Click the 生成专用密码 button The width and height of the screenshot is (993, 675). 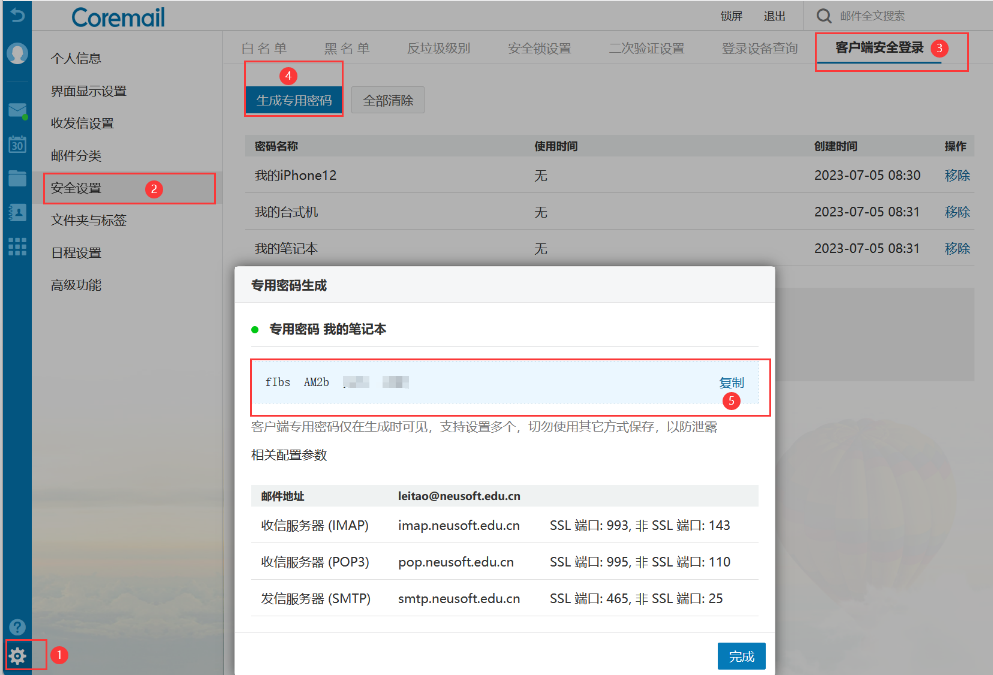[294, 100]
